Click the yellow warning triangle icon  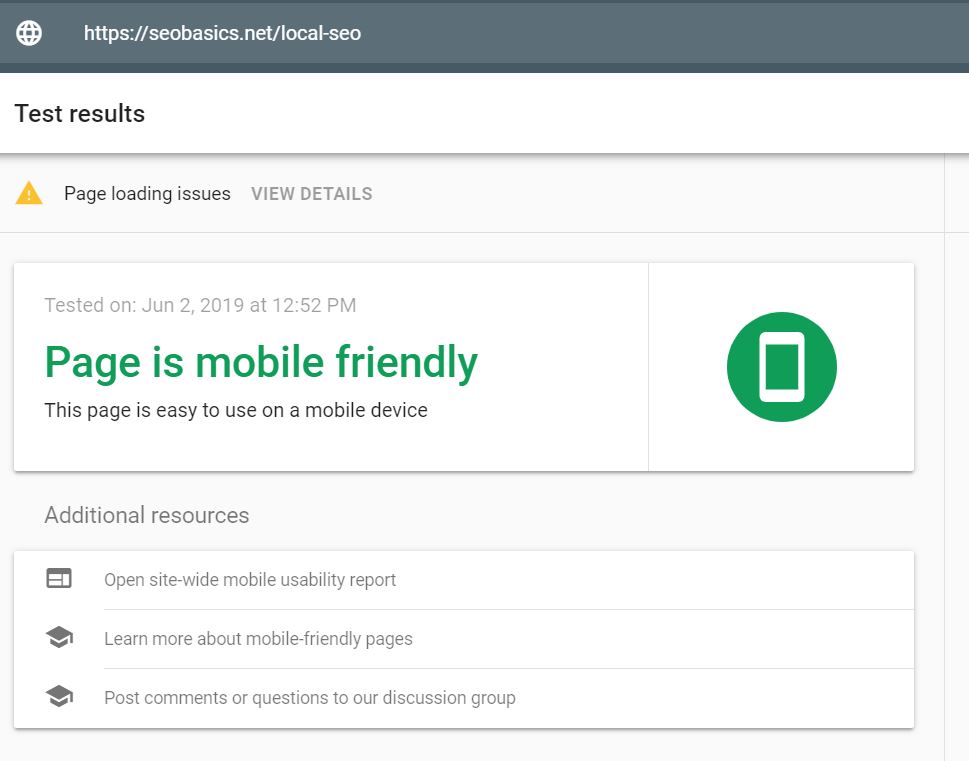point(29,193)
